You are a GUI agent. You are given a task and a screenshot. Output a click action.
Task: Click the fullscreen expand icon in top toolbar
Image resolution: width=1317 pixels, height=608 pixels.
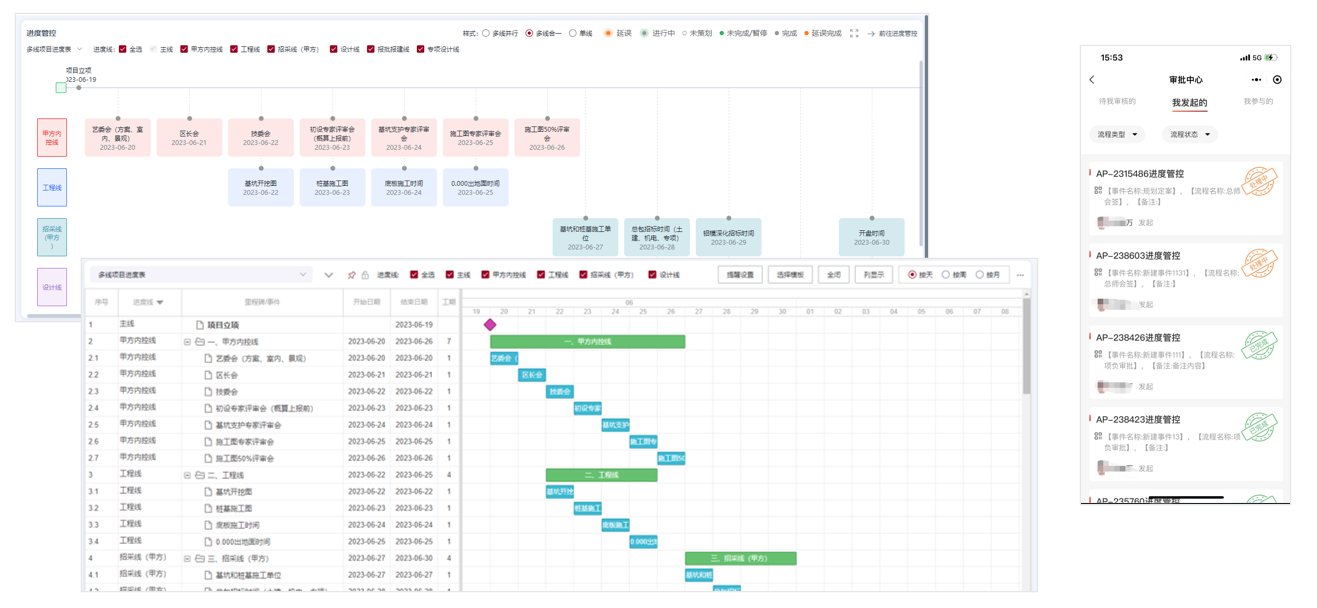(854, 34)
